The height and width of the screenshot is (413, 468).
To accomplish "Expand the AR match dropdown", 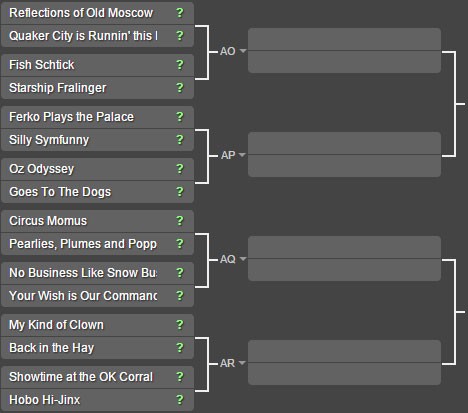I will 242,363.
